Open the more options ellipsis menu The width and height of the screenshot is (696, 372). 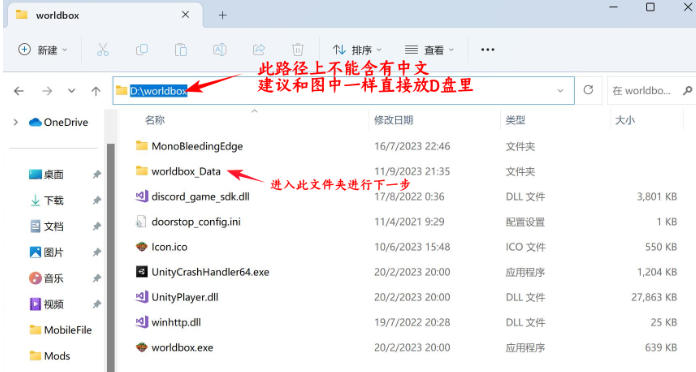coord(487,50)
